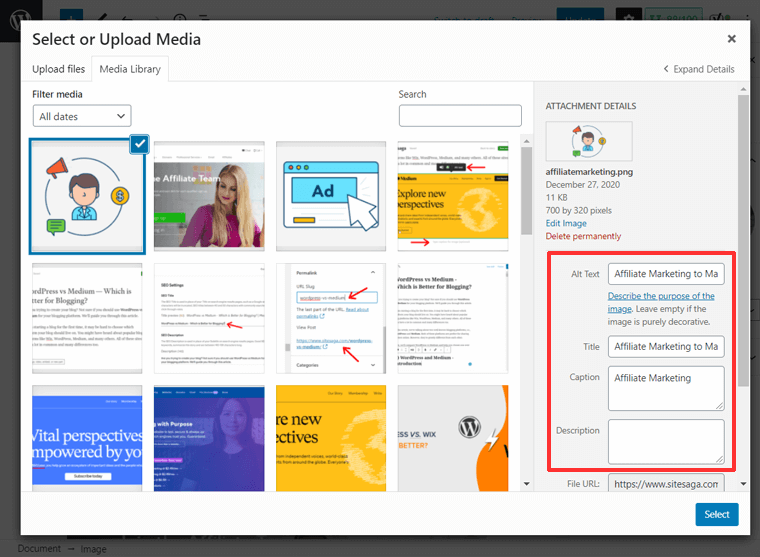
Task: Select the yellow new perspectives thumbnail
Action: coord(331,438)
